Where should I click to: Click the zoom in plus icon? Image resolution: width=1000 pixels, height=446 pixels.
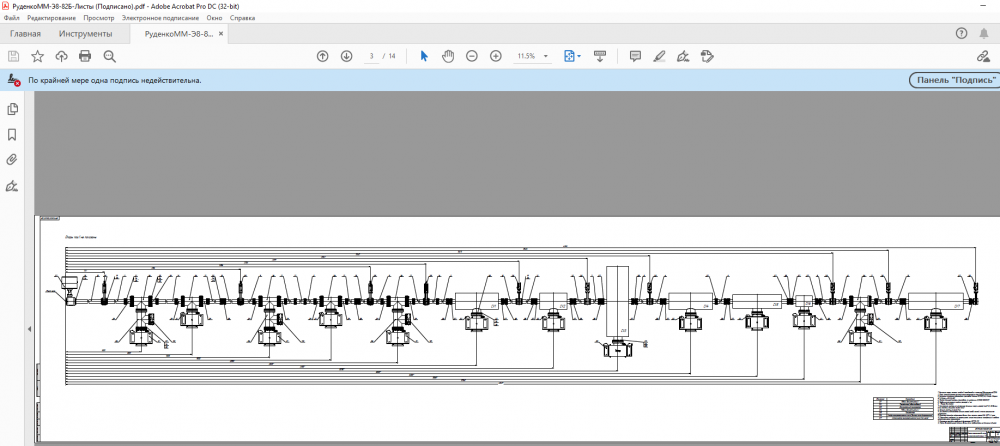[496, 56]
